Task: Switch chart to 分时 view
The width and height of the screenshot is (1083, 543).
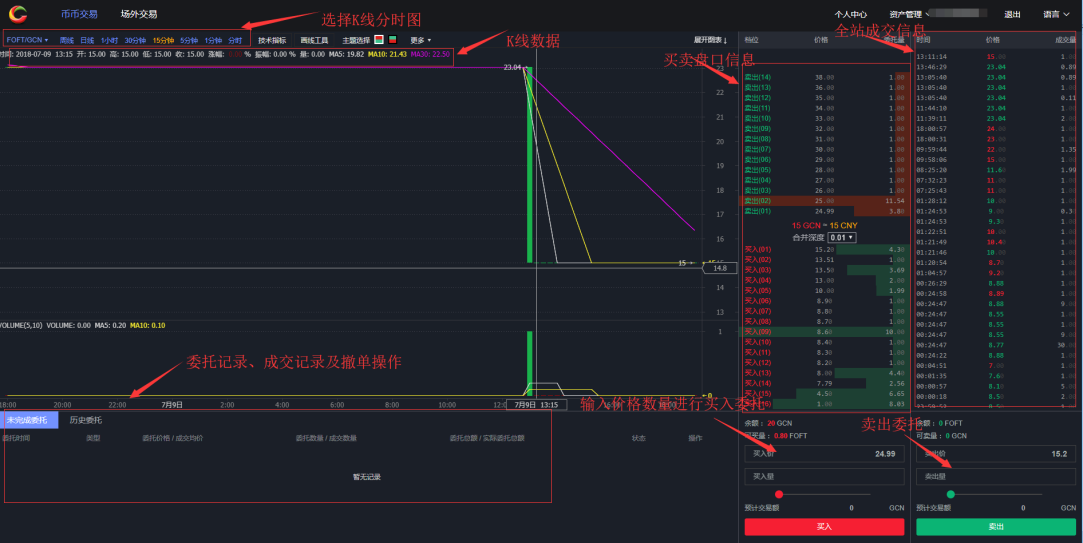Action: coord(235,40)
